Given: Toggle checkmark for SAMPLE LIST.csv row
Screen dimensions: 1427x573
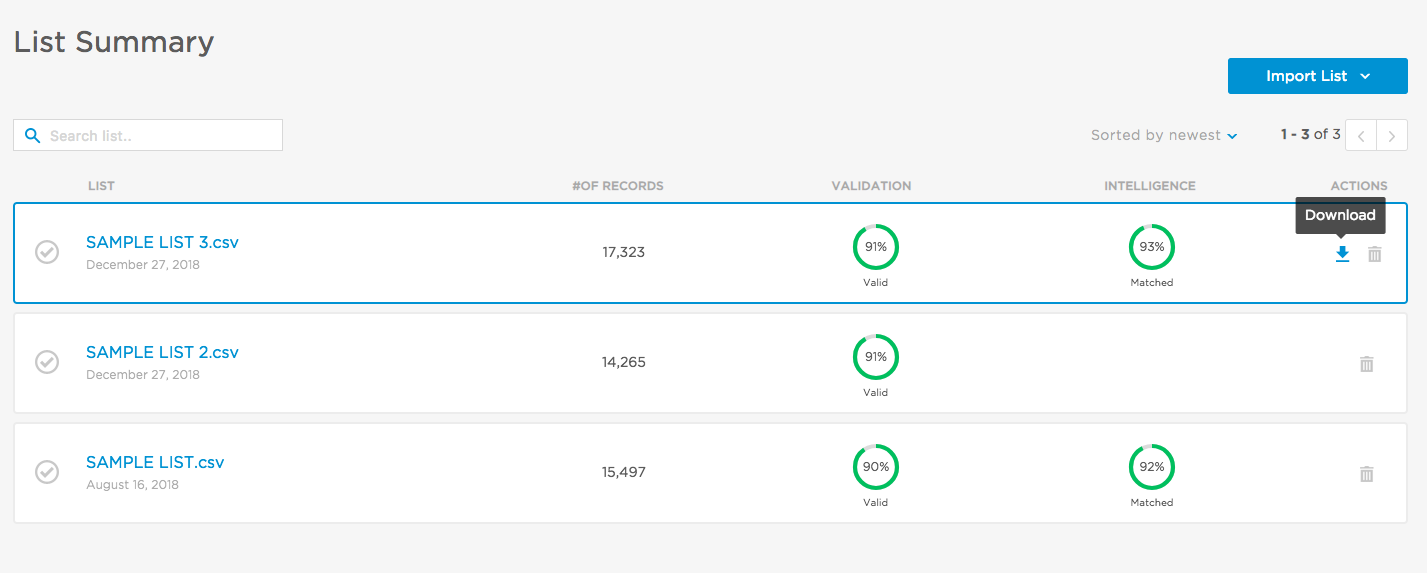Looking at the screenshot, I should tap(47, 472).
